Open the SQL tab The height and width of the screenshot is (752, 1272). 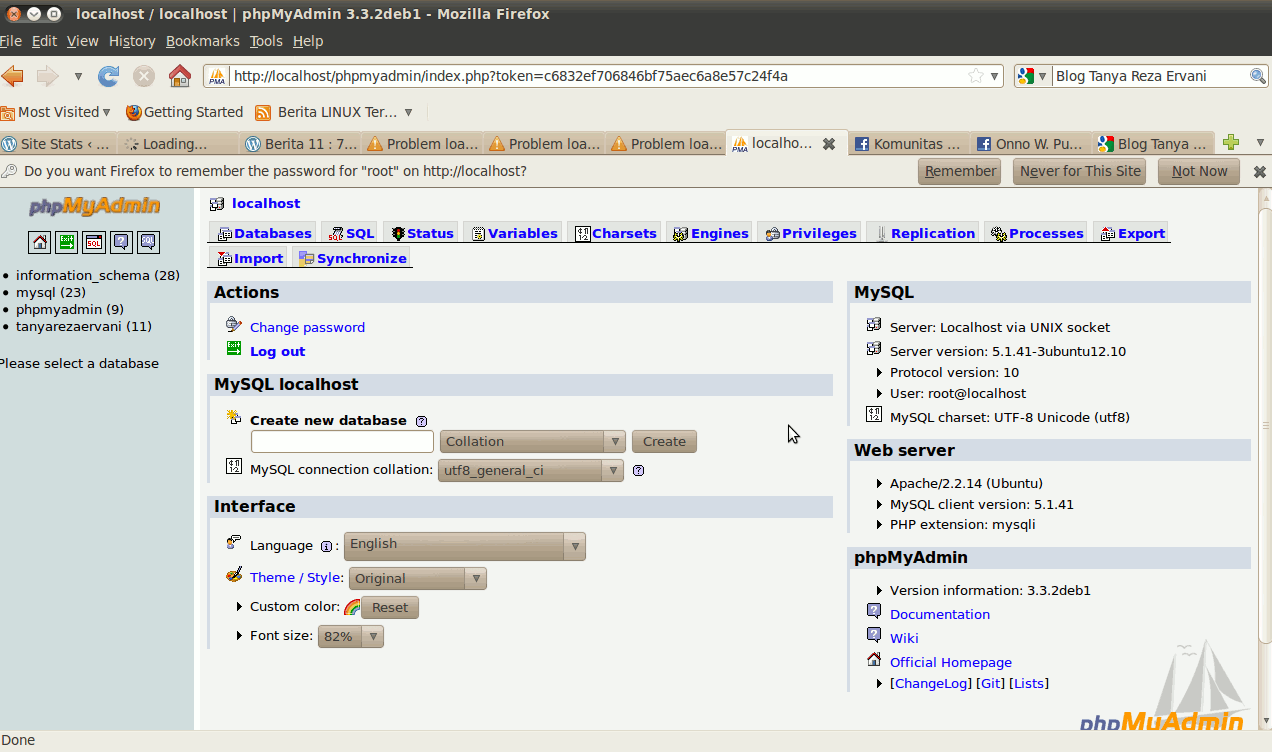(x=351, y=233)
